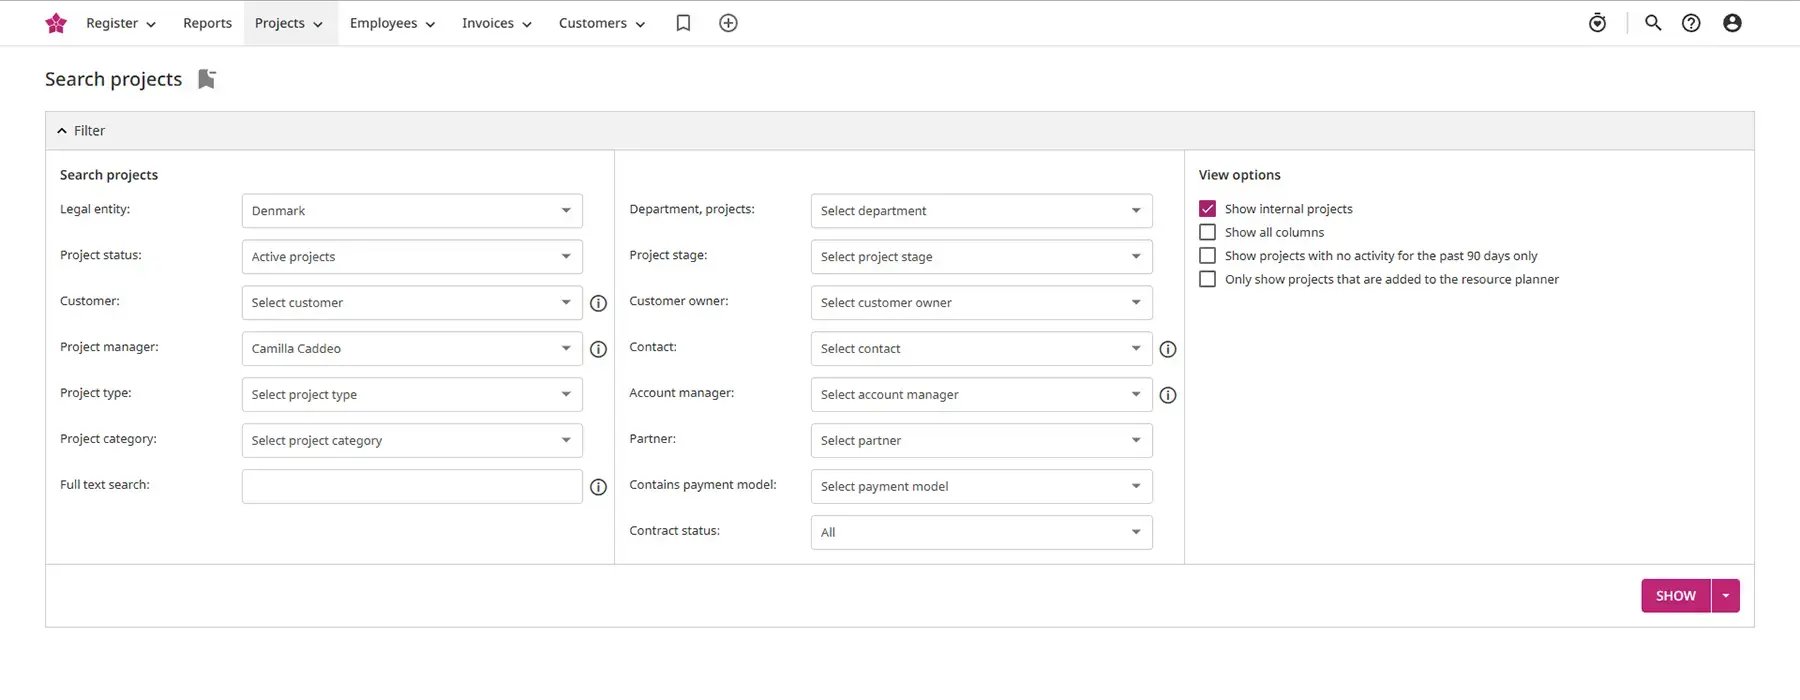Click info icon next to Contact field
The width and height of the screenshot is (1800, 700).
[1167, 349]
